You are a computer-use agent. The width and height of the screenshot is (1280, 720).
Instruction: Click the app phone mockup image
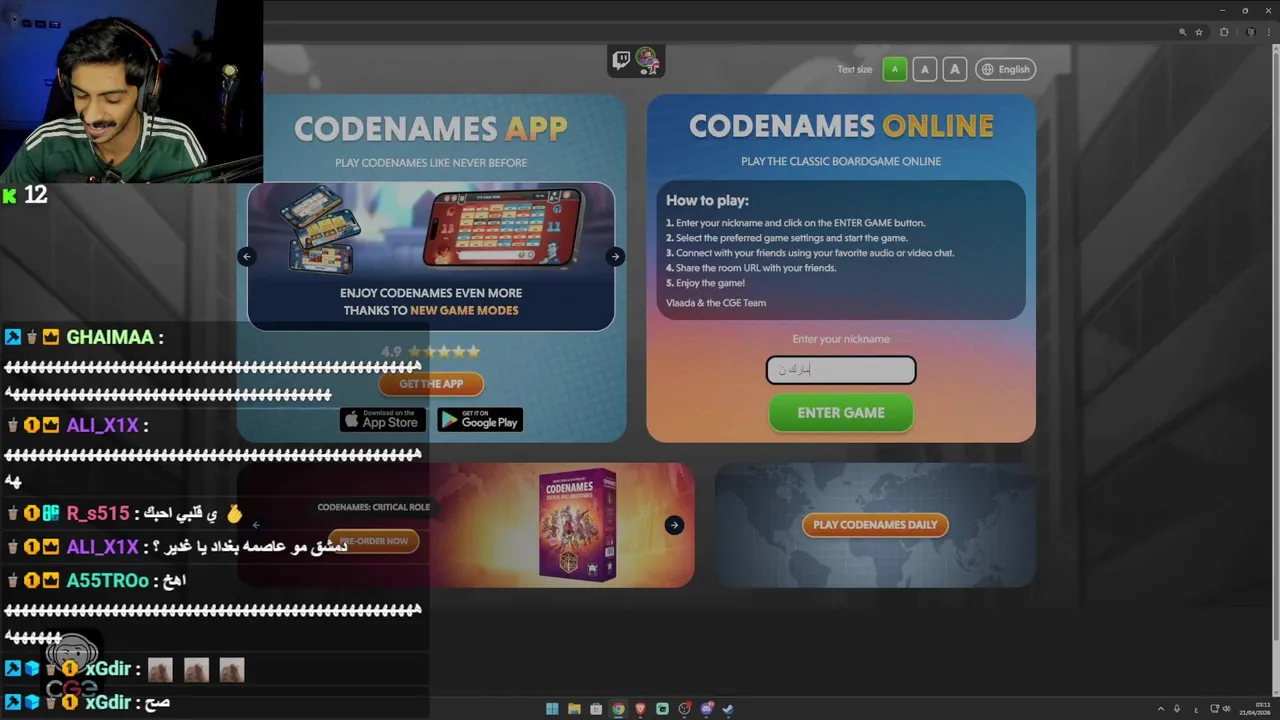[503, 228]
